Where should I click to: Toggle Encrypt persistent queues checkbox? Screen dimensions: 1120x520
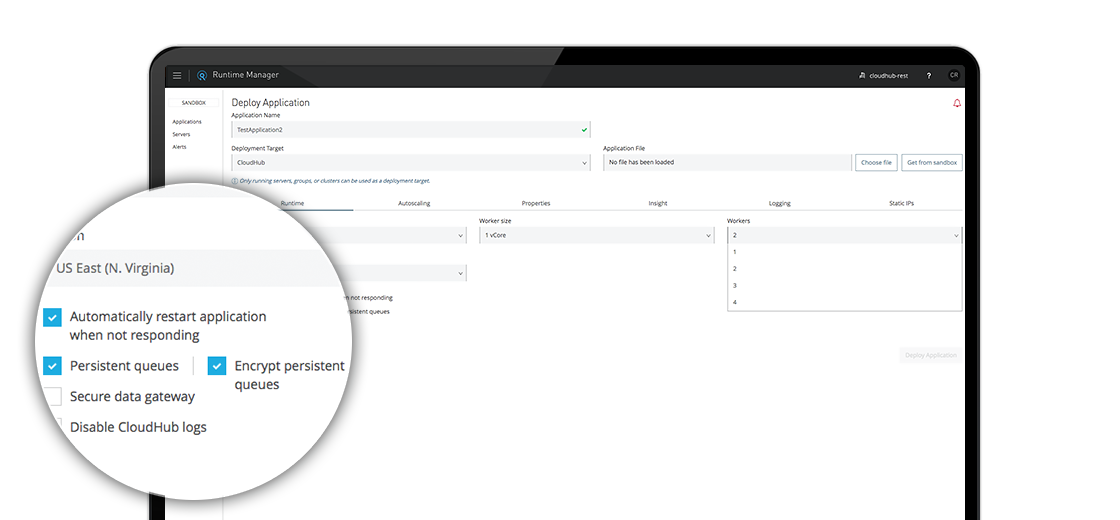tap(217, 366)
